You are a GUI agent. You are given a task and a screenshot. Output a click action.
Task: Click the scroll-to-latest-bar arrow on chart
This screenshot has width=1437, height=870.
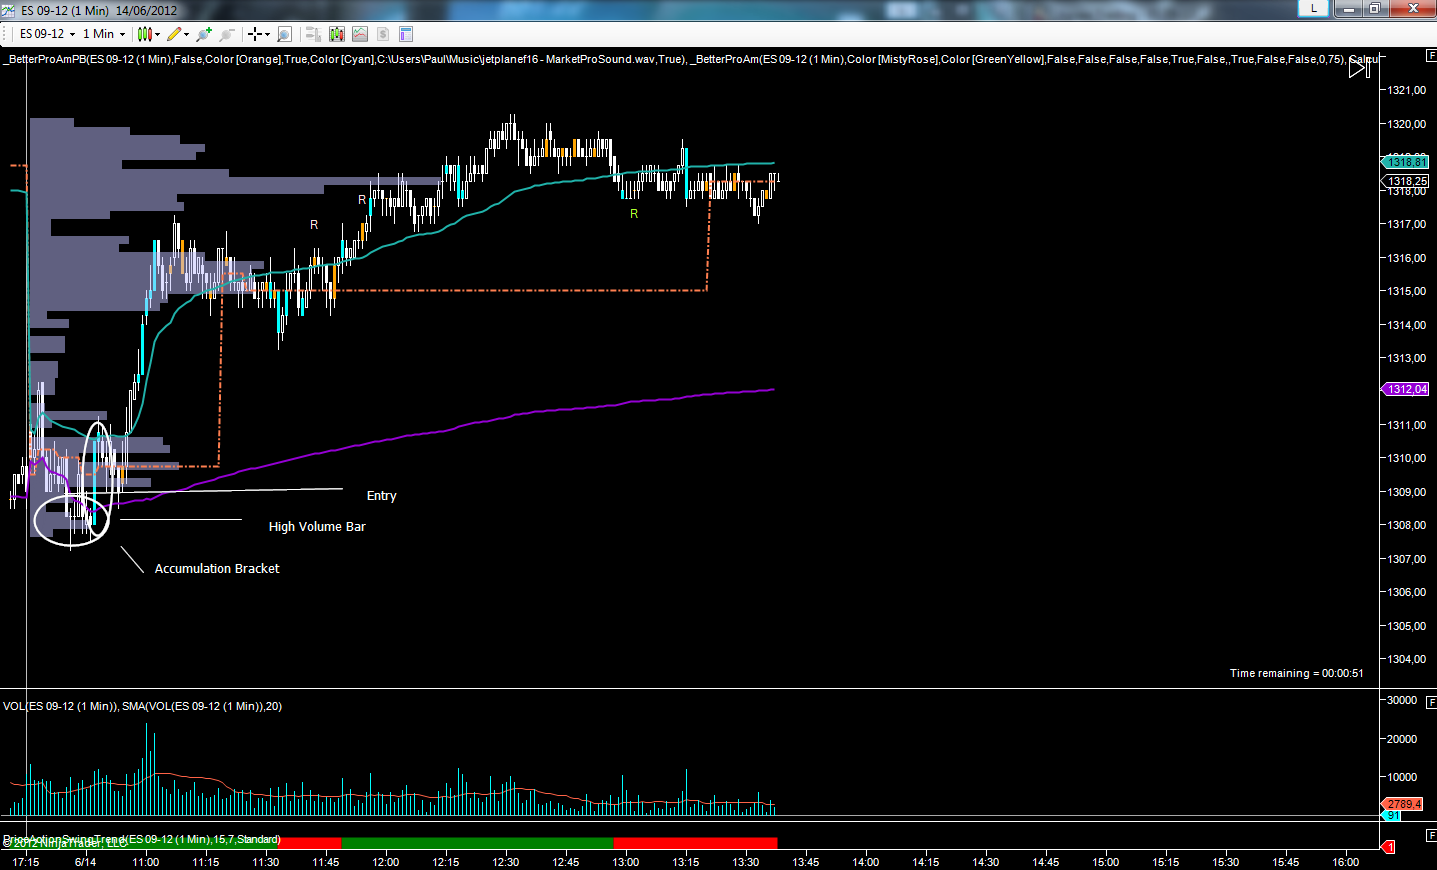[1359, 69]
